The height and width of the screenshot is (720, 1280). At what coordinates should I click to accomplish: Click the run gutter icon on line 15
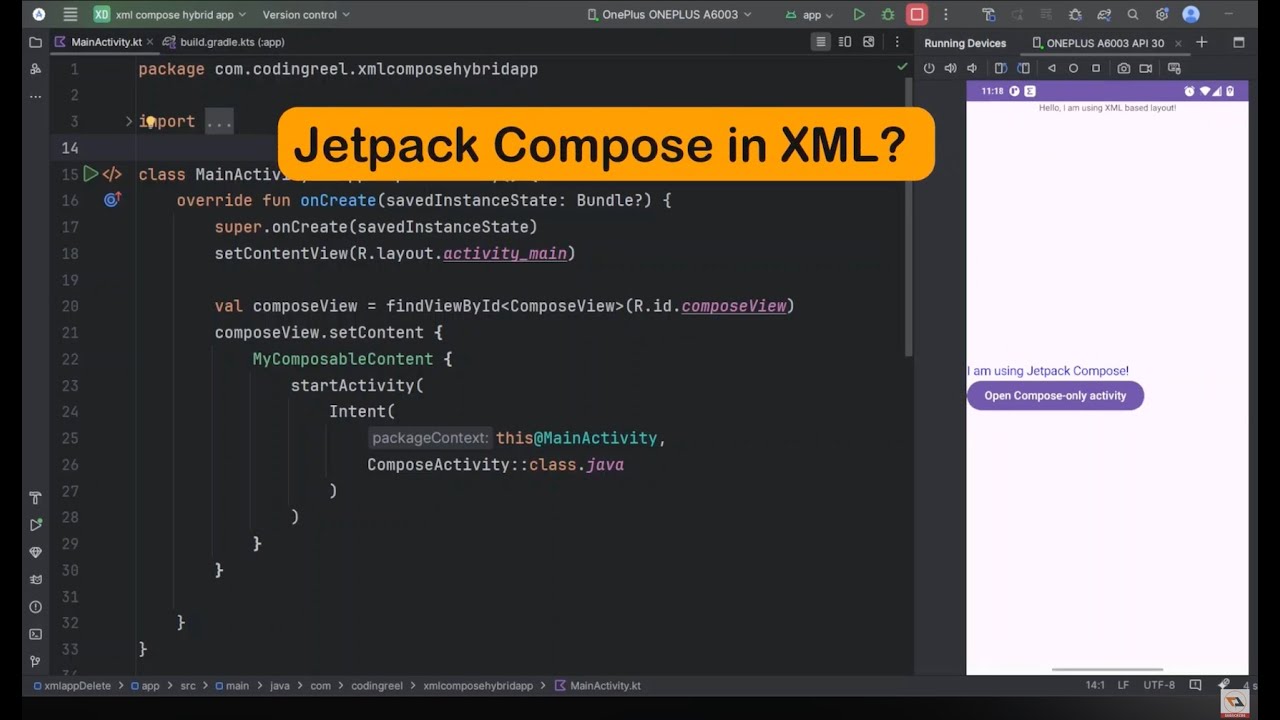pyautogui.click(x=90, y=174)
